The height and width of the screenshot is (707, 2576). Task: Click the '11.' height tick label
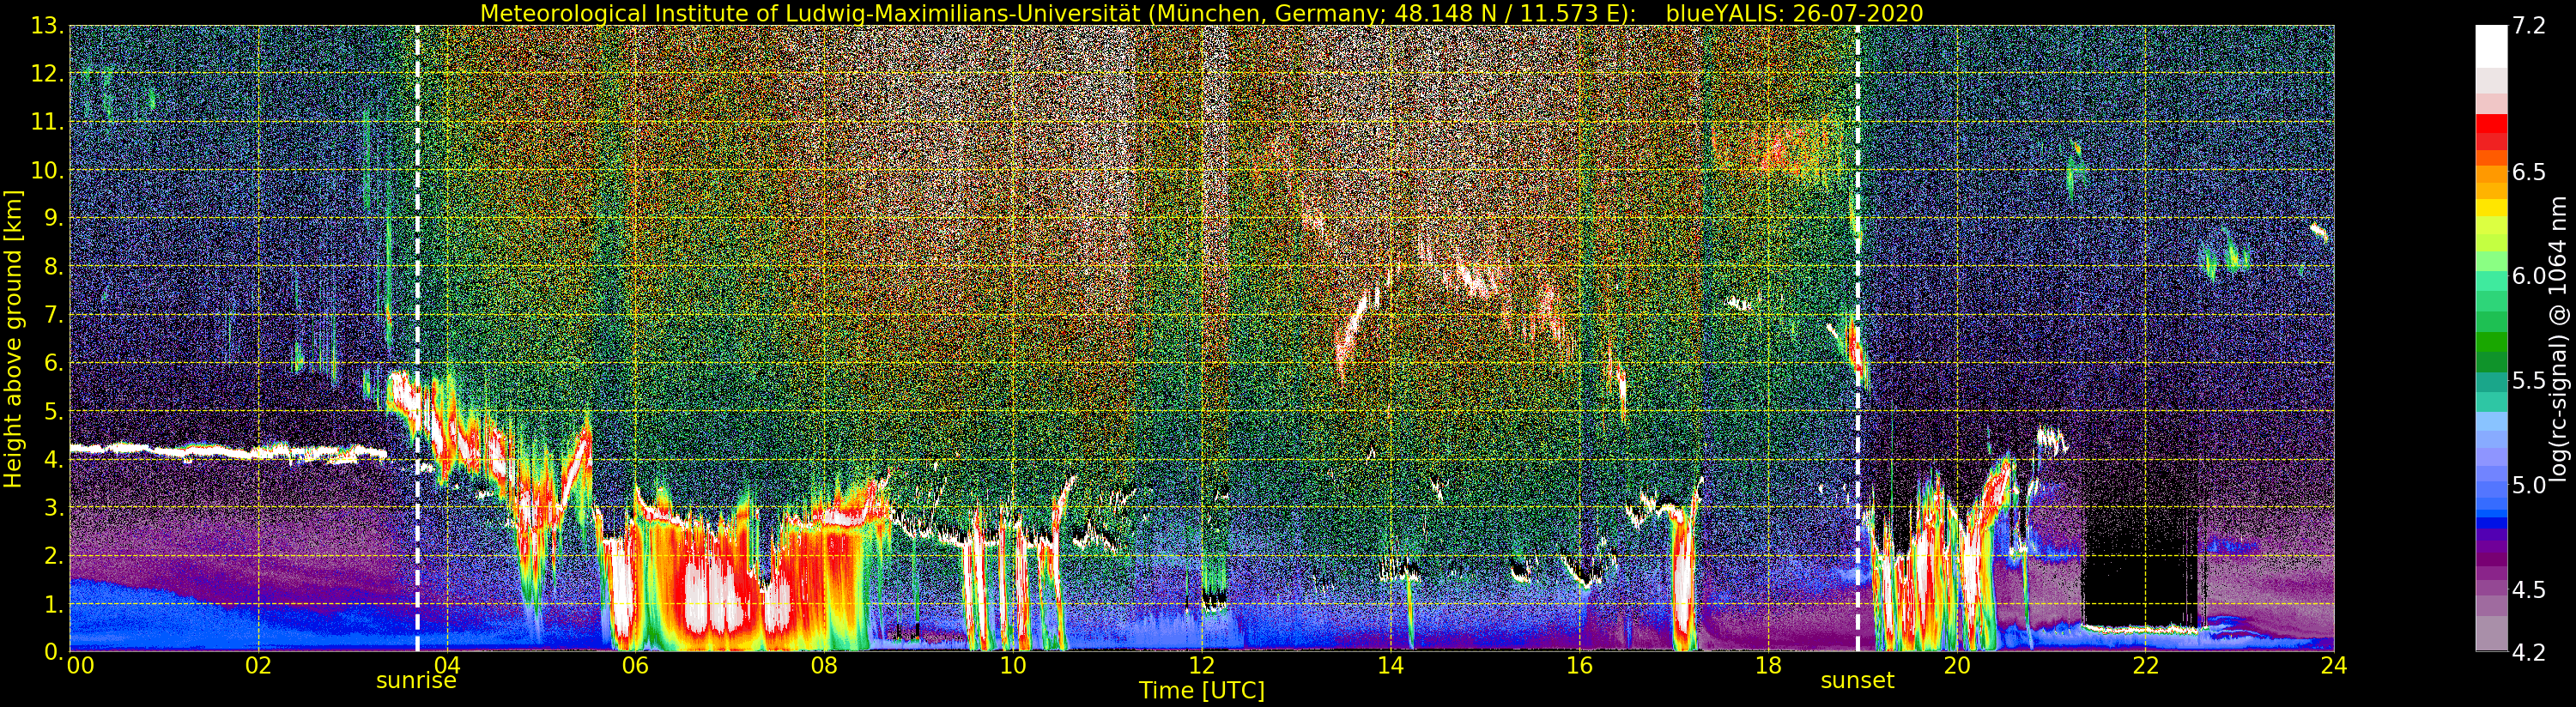48,122
